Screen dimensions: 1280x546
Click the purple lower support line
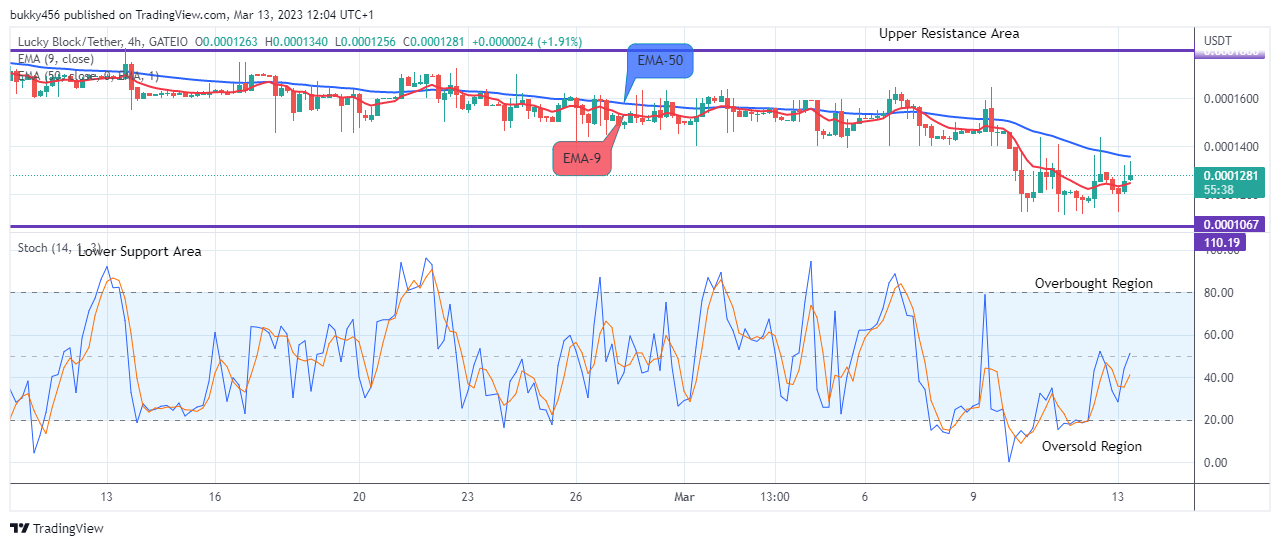tap(600, 226)
